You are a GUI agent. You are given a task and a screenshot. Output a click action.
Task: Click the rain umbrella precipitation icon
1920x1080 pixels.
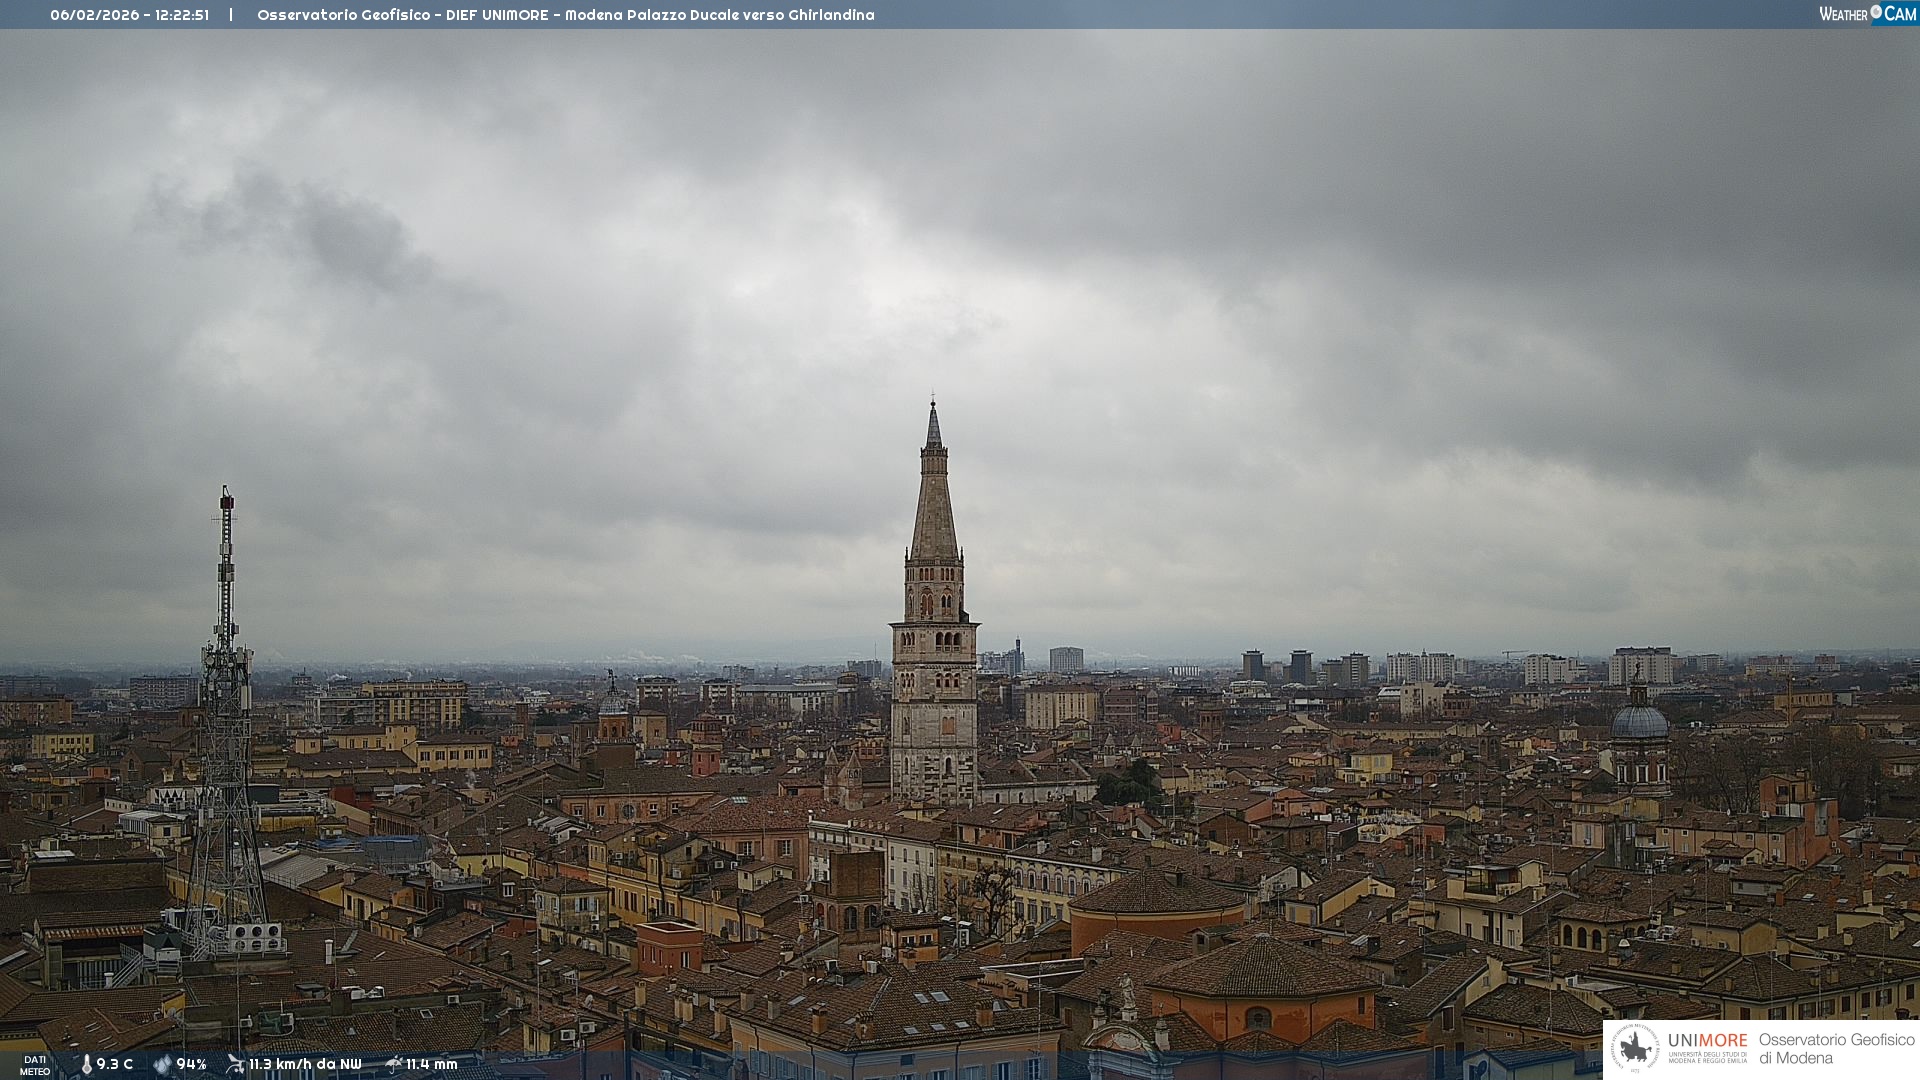point(394,1064)
